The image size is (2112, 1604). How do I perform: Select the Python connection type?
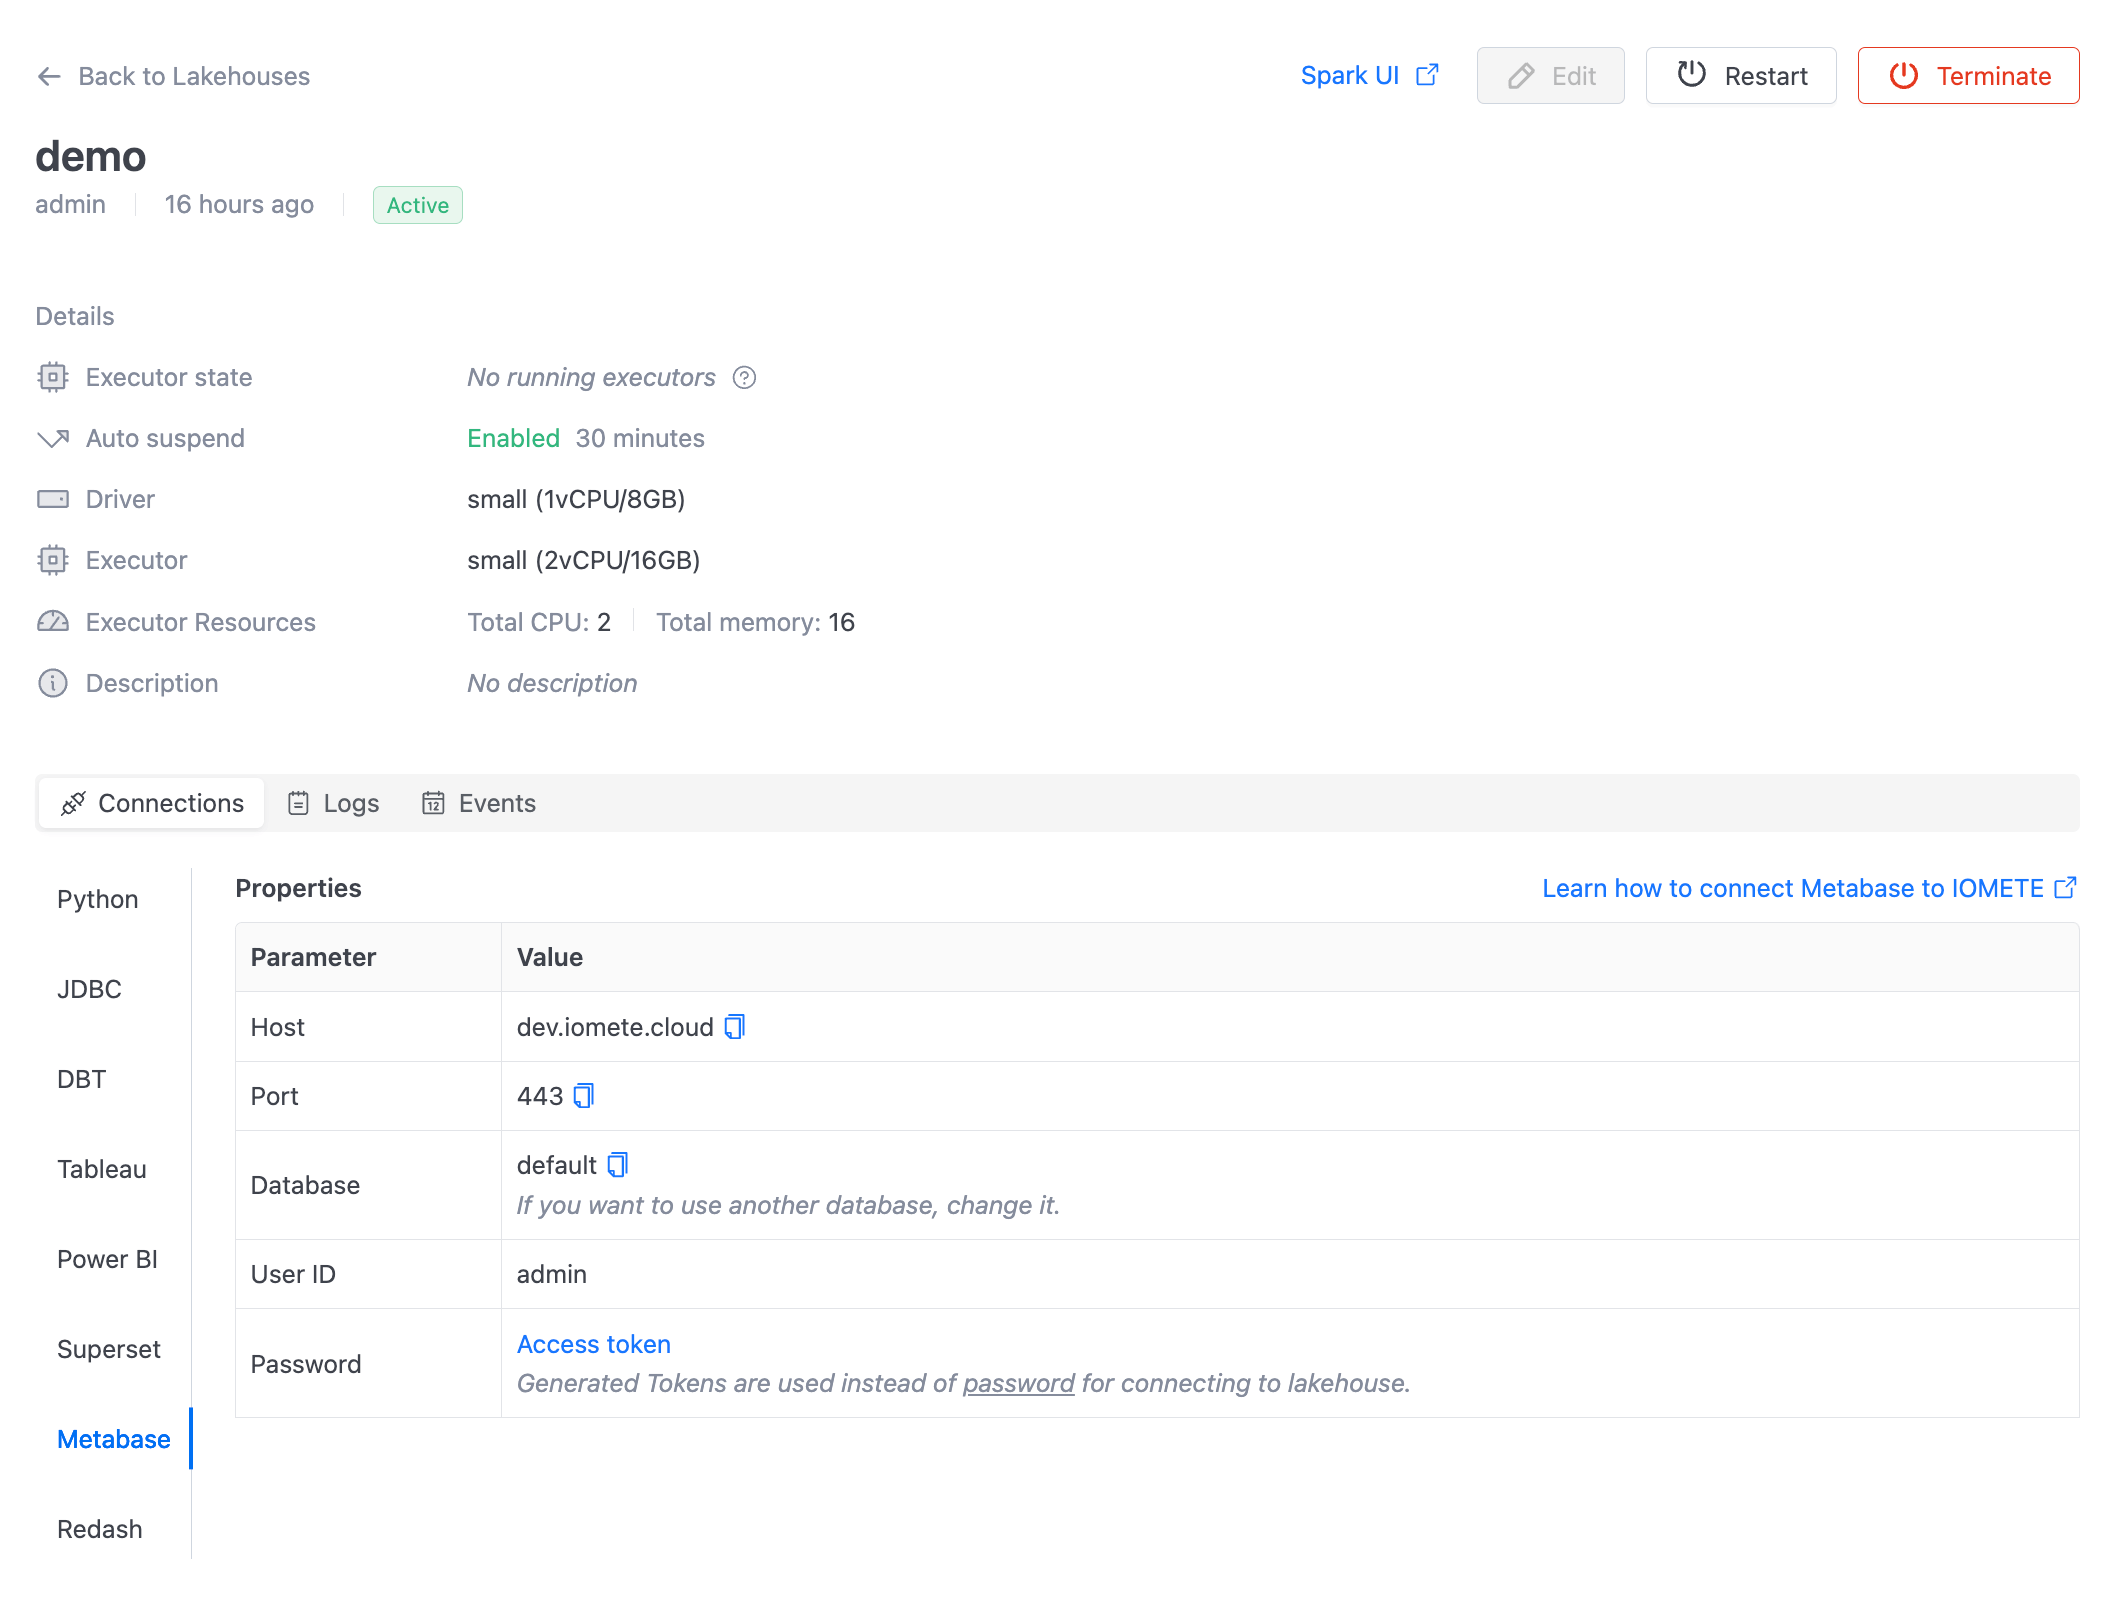[96, 898]
